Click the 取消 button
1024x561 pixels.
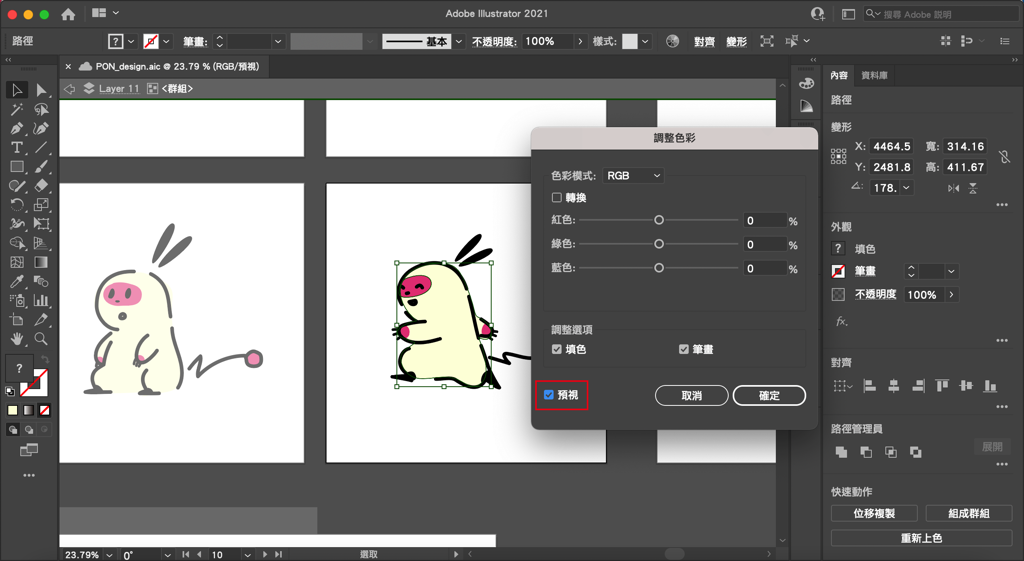[x=691, y=396]
